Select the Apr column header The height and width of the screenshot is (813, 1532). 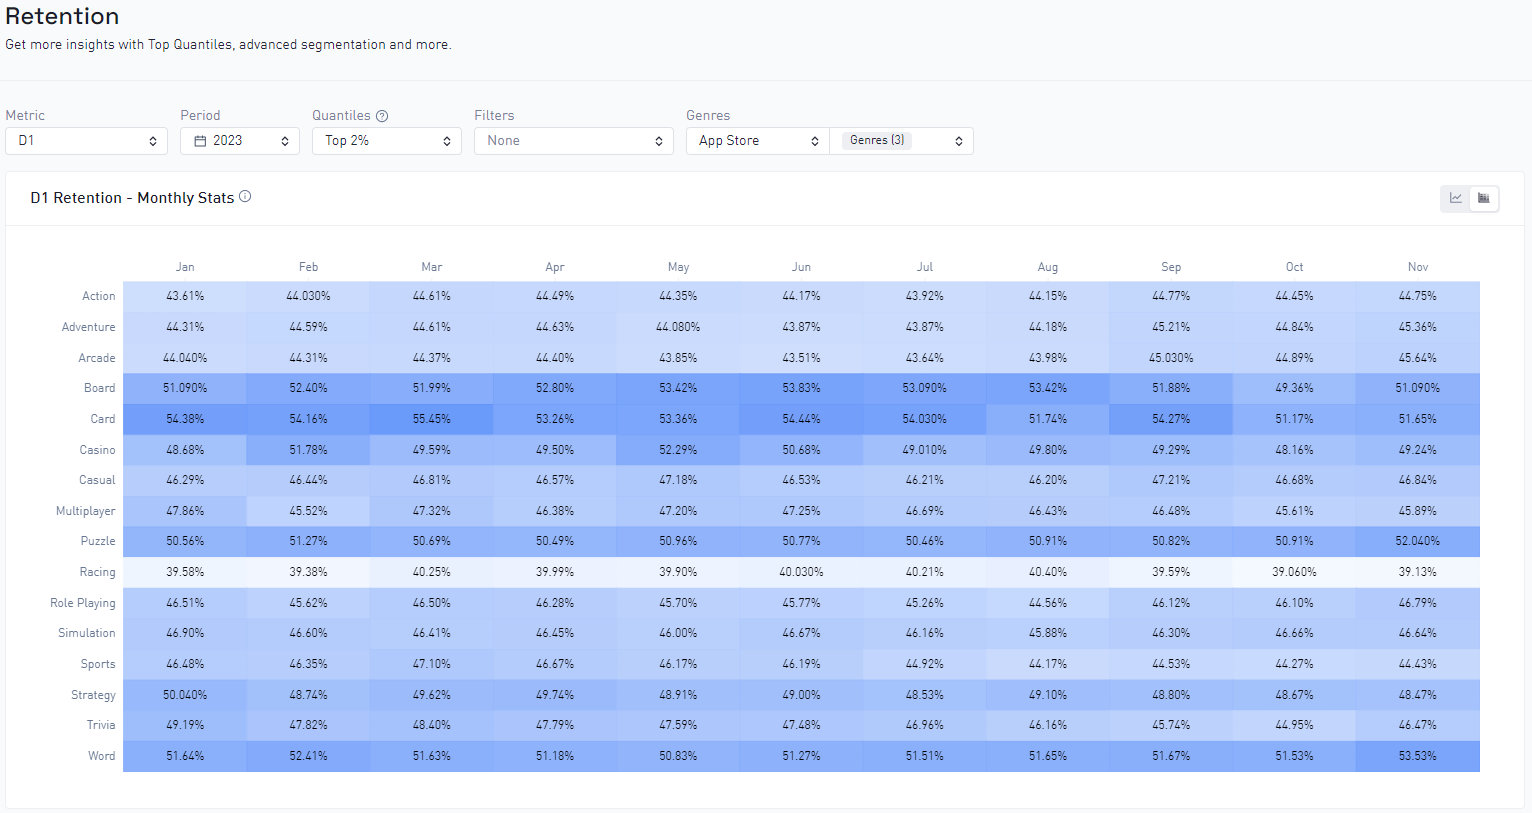pyautogui.click(x=555, y=267)
